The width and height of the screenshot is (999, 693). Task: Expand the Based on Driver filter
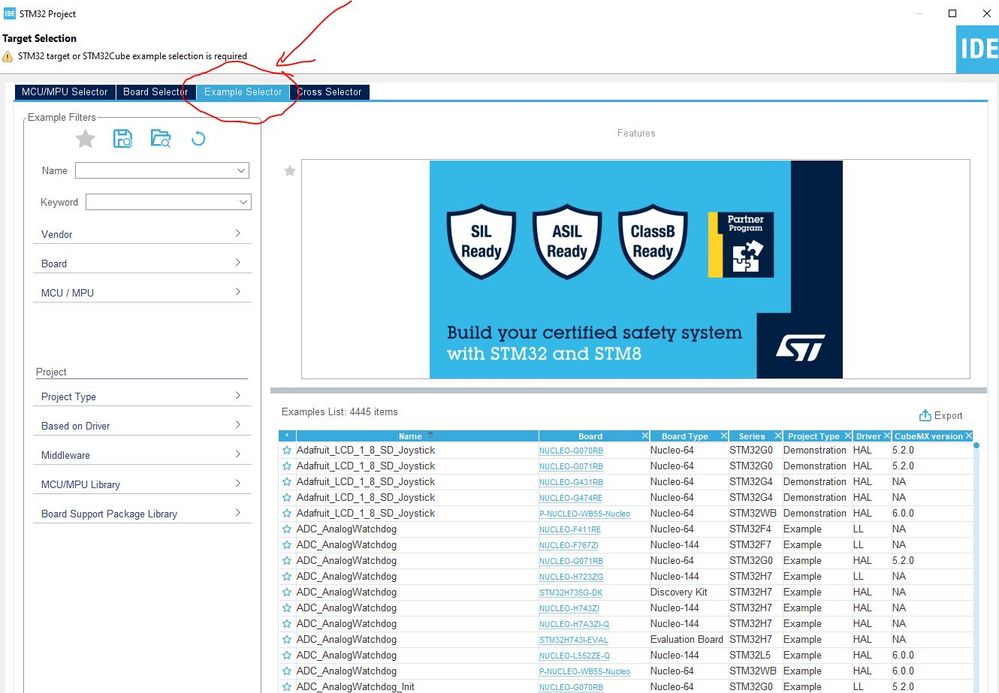pos(142,425)
